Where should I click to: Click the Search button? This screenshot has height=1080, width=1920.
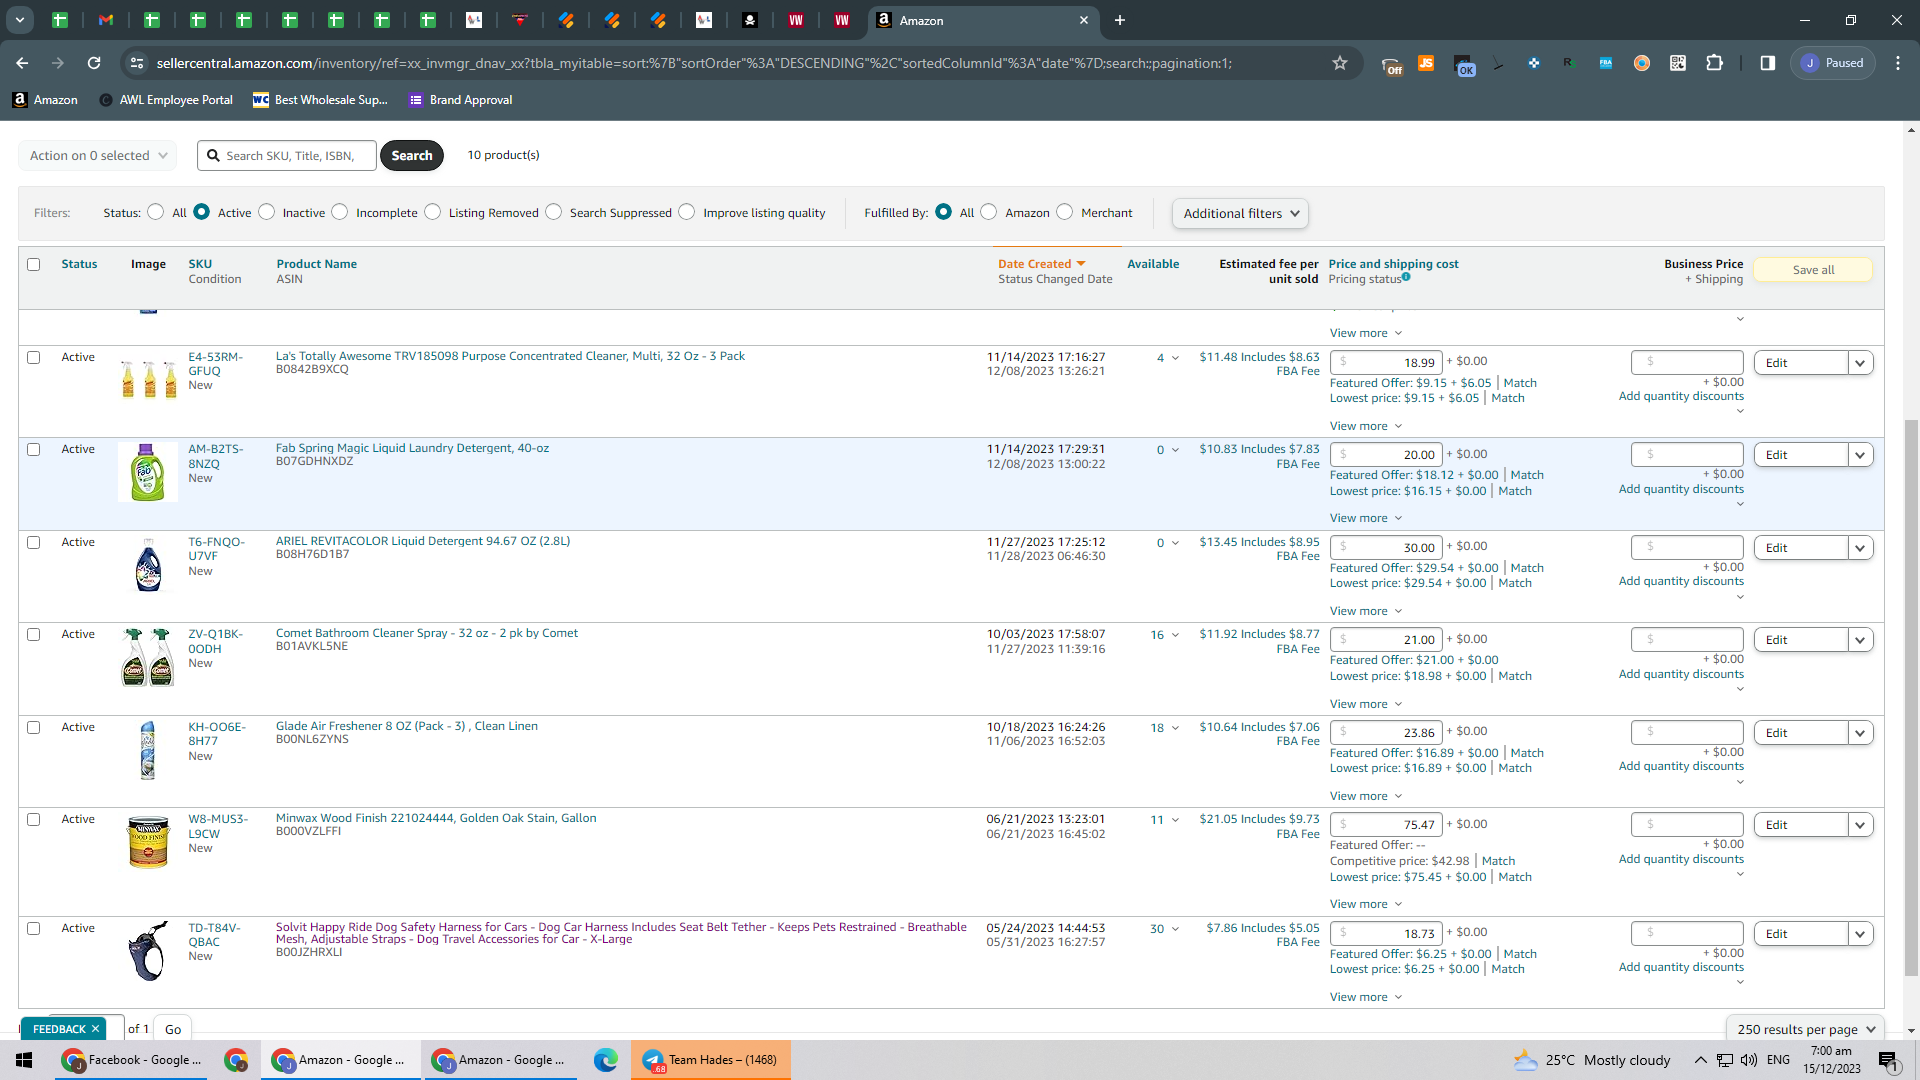[x=412, y=155]
